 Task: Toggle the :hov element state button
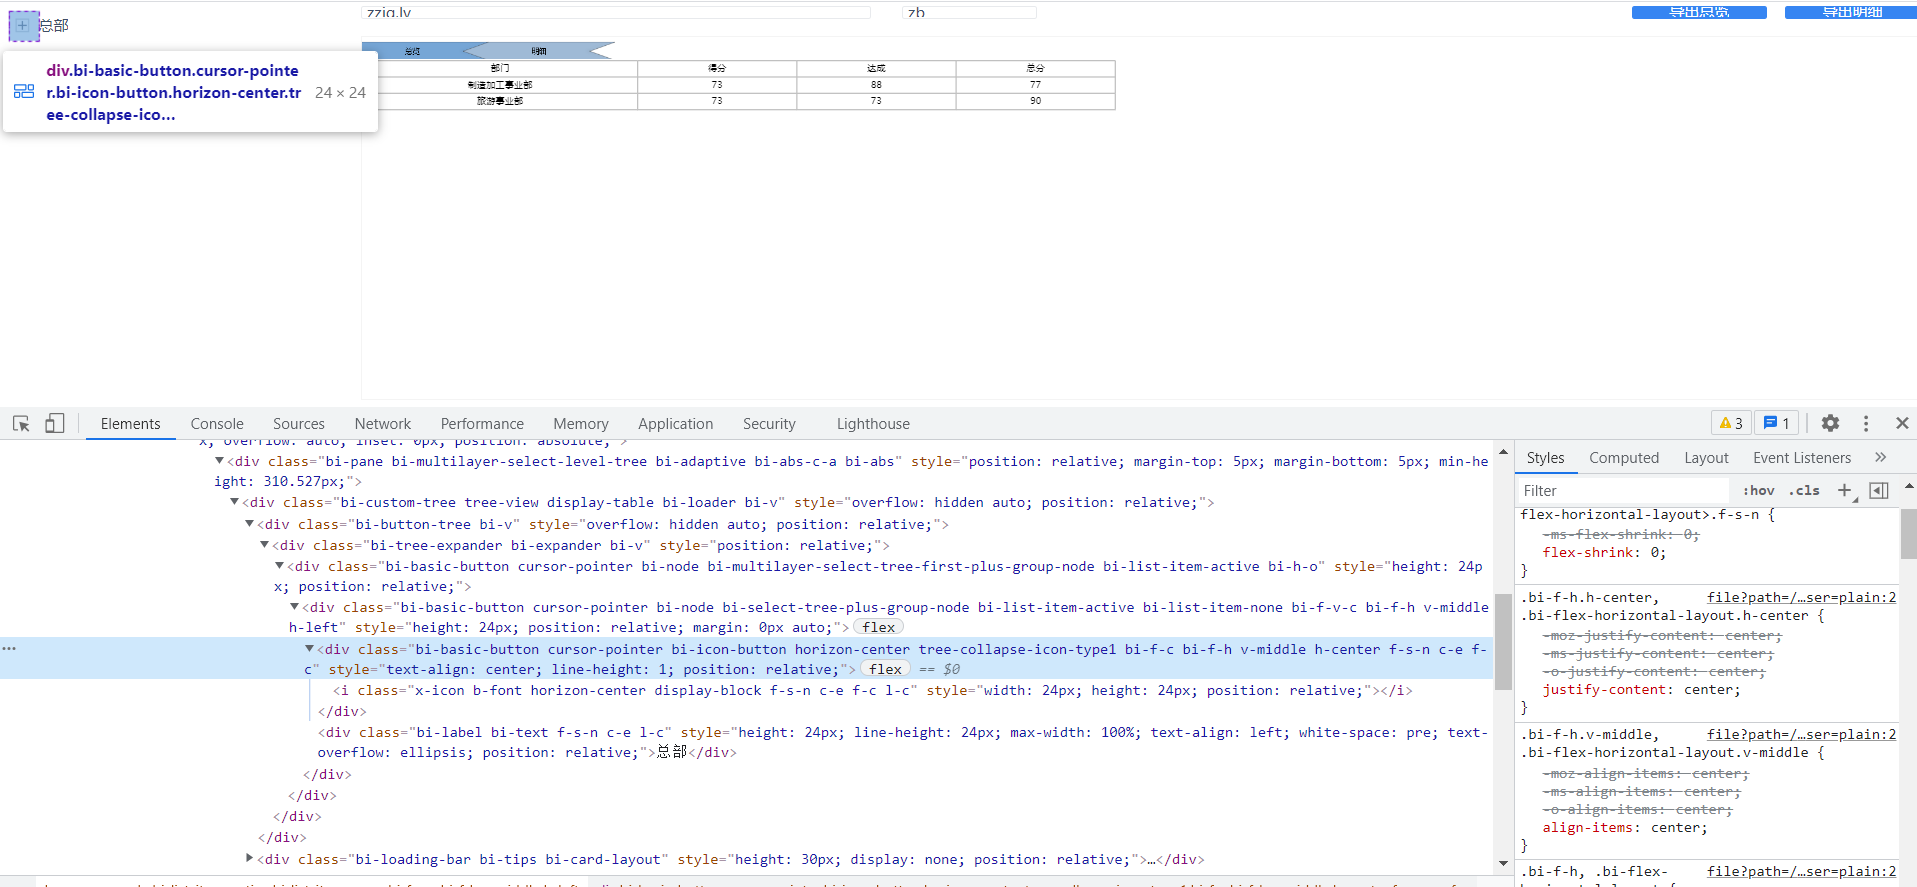pos(1759,491)
